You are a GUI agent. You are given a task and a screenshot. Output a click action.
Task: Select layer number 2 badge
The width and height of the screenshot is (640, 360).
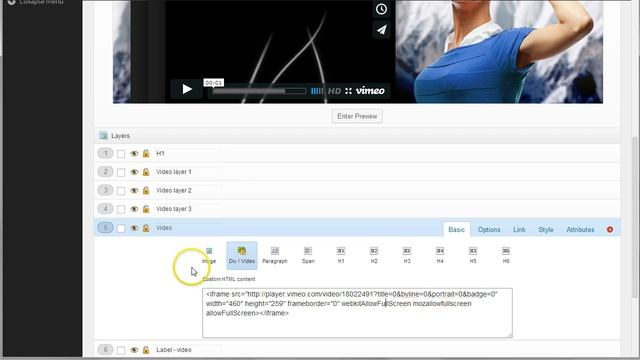point(105,172)
